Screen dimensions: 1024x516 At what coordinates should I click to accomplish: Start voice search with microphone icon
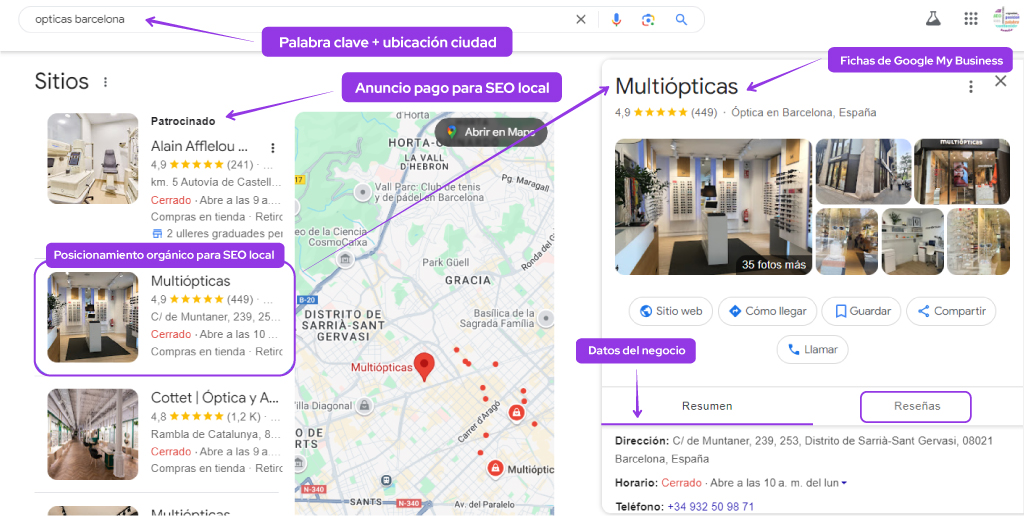coord(616,20)
